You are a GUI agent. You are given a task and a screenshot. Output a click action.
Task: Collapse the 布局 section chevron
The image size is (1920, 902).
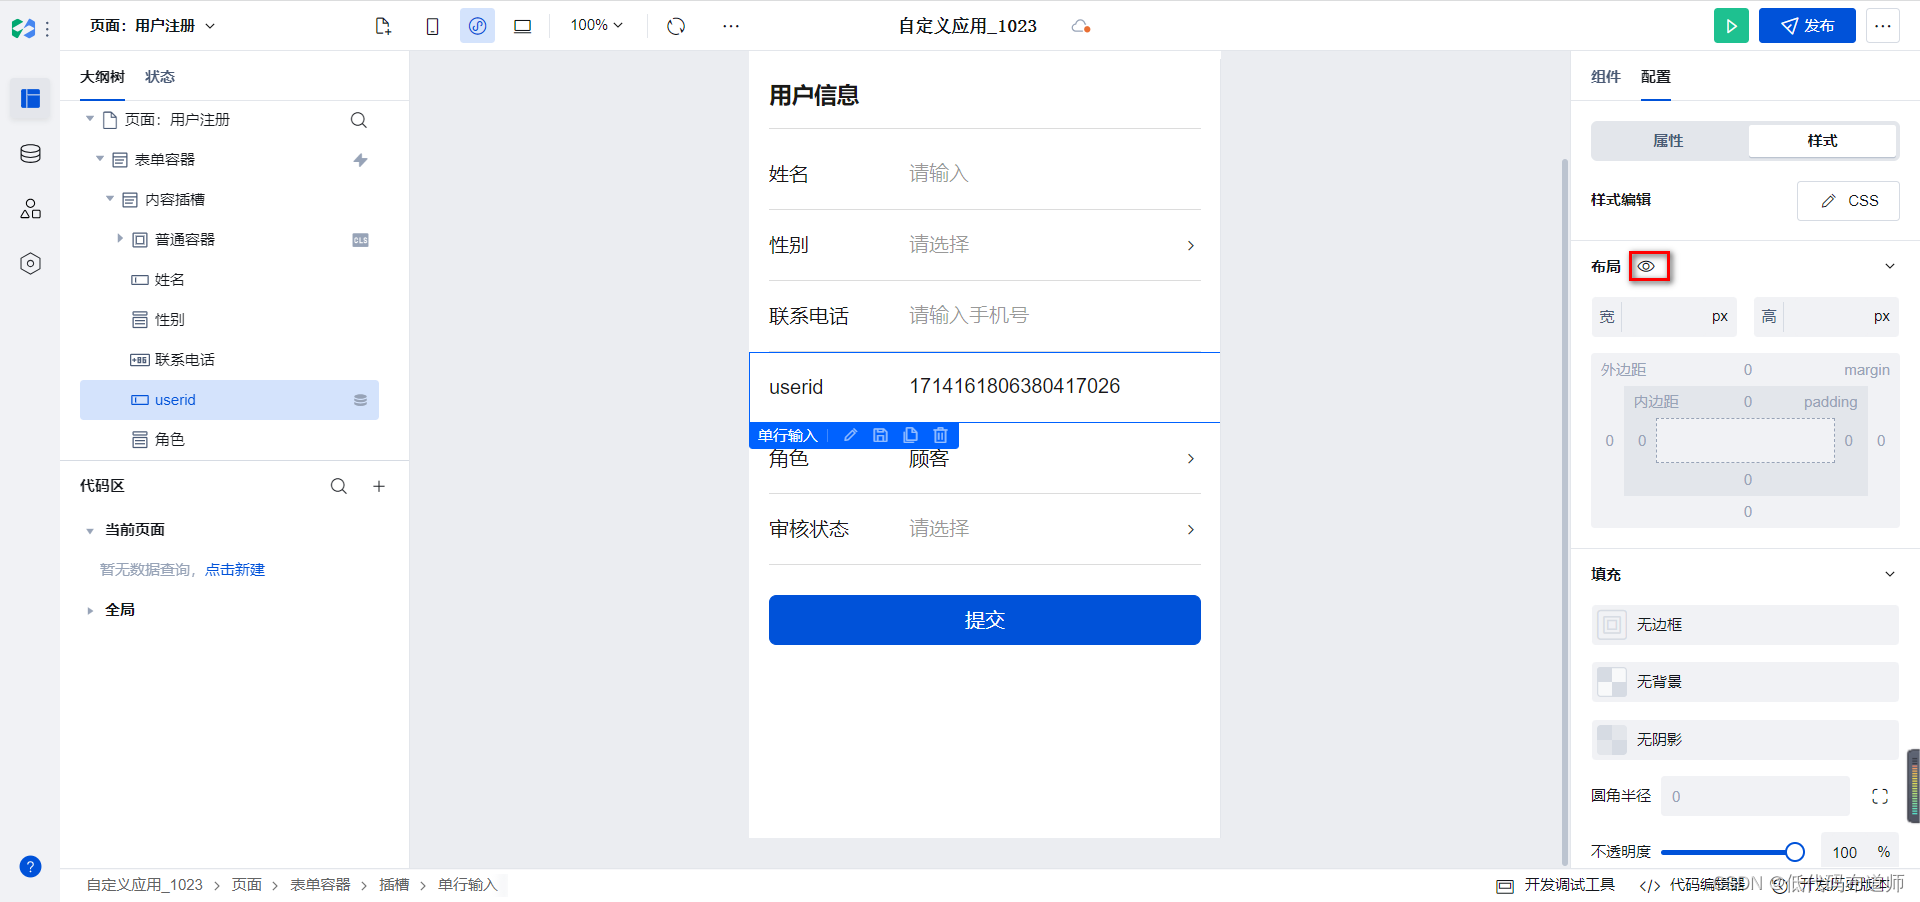pos(1890,266)
